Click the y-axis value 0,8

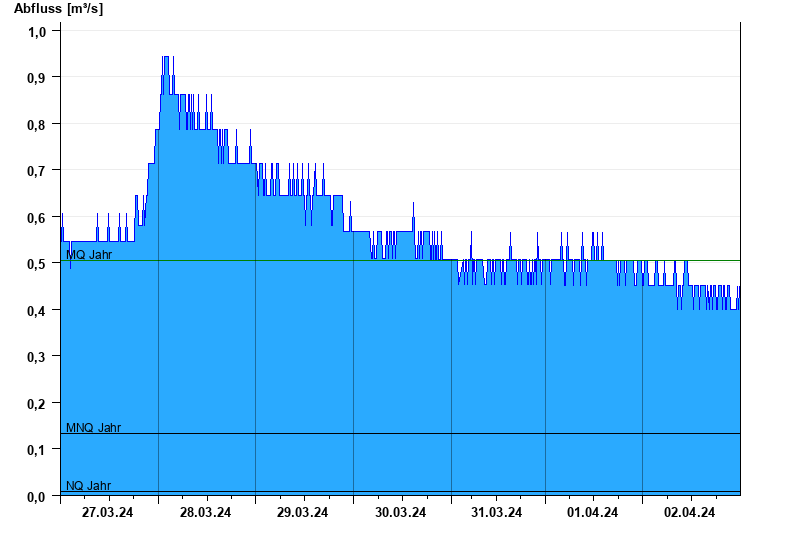[36, 124]
